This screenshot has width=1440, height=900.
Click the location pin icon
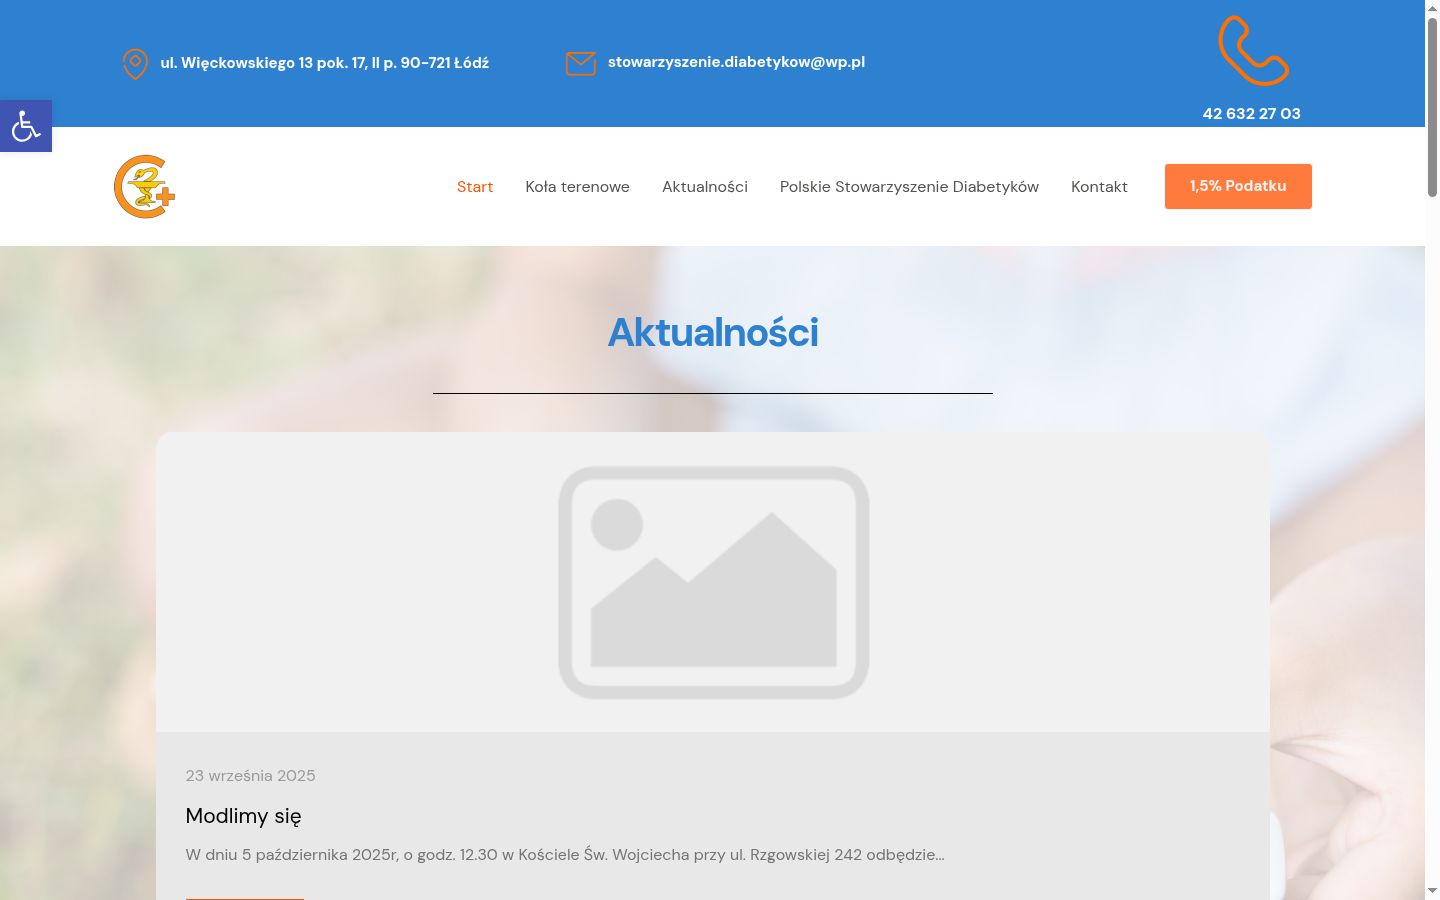click(135, 64)
